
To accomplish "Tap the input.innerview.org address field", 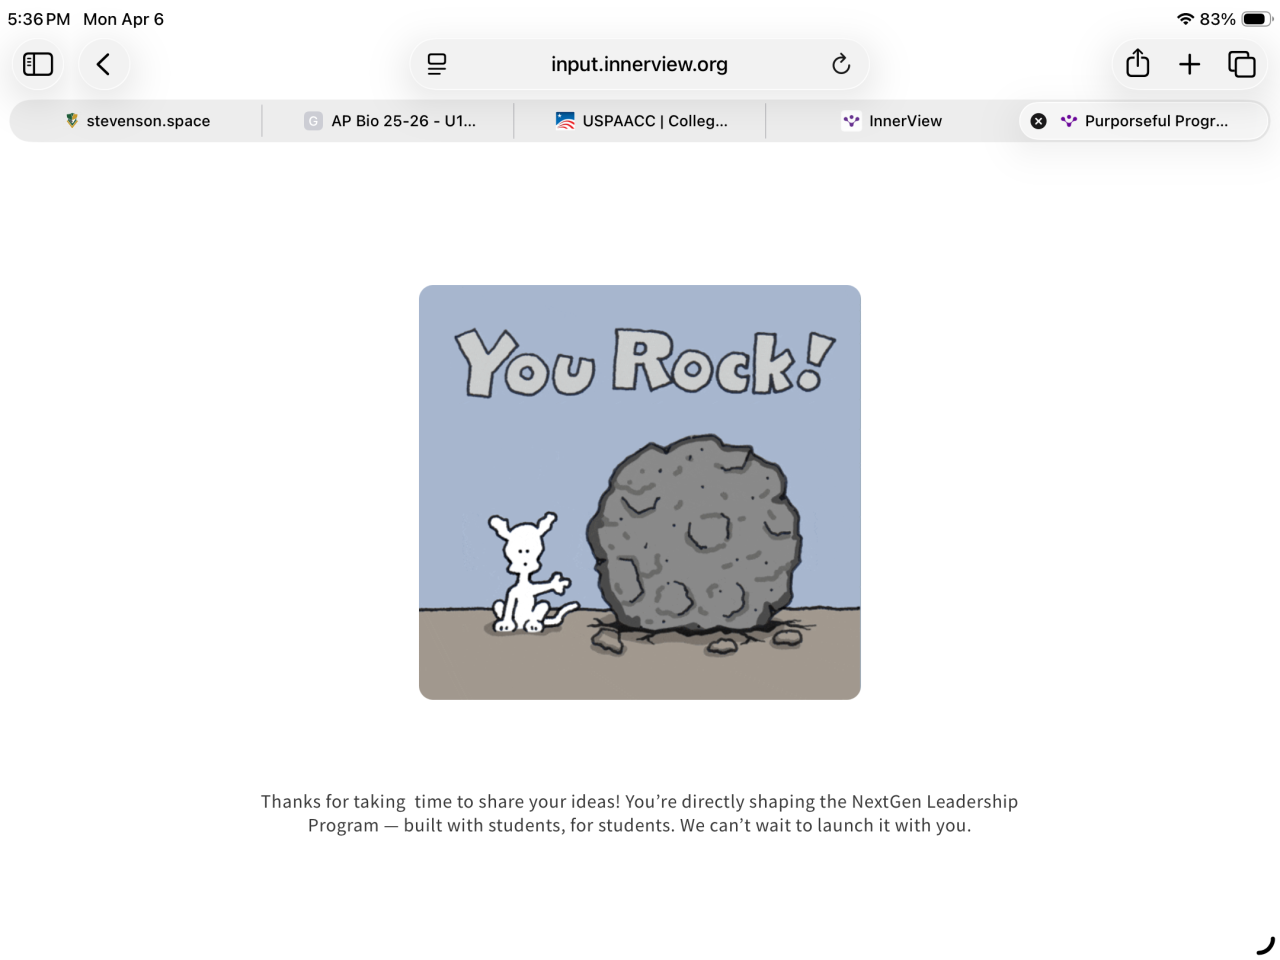I will coord(640,64).
